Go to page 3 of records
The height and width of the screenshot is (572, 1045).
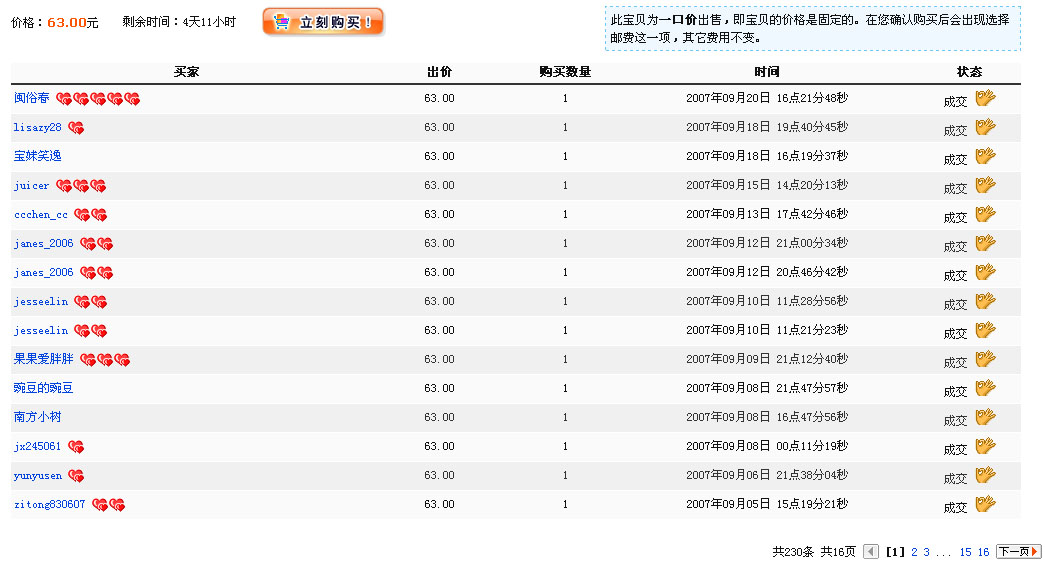pos(926,552)
